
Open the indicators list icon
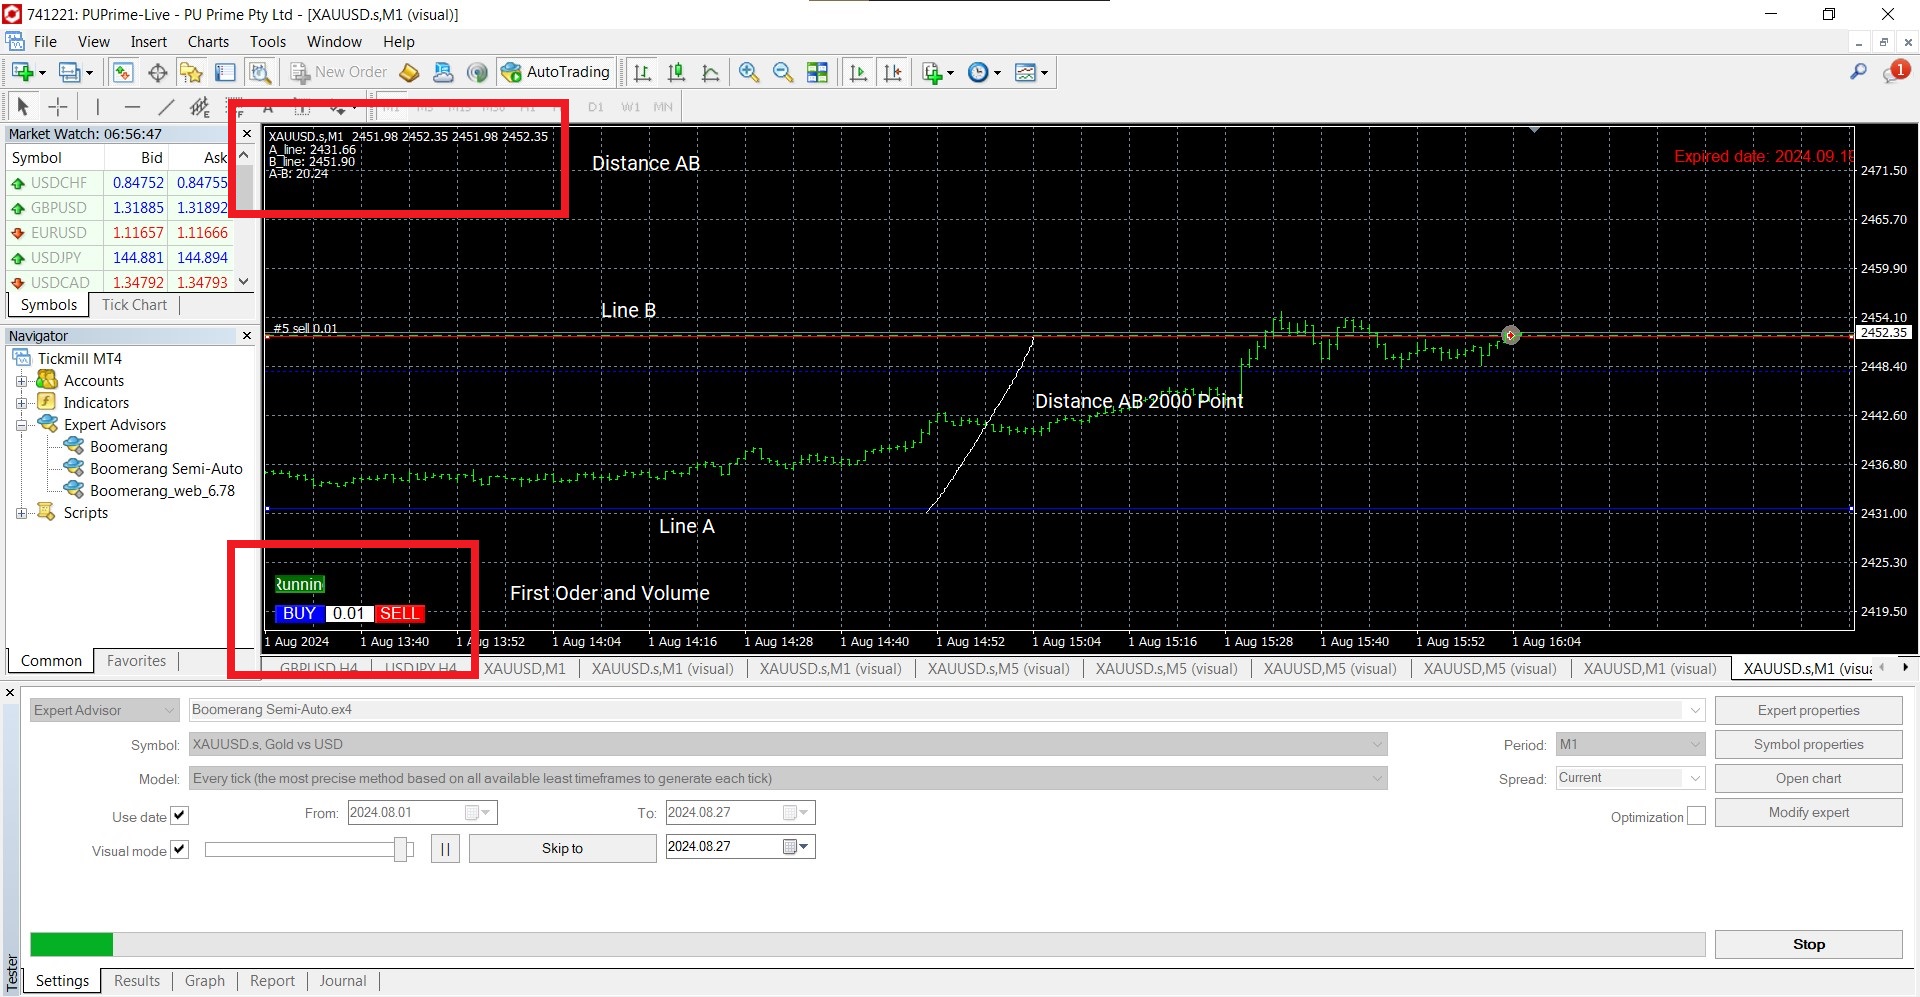click(932, 72)
